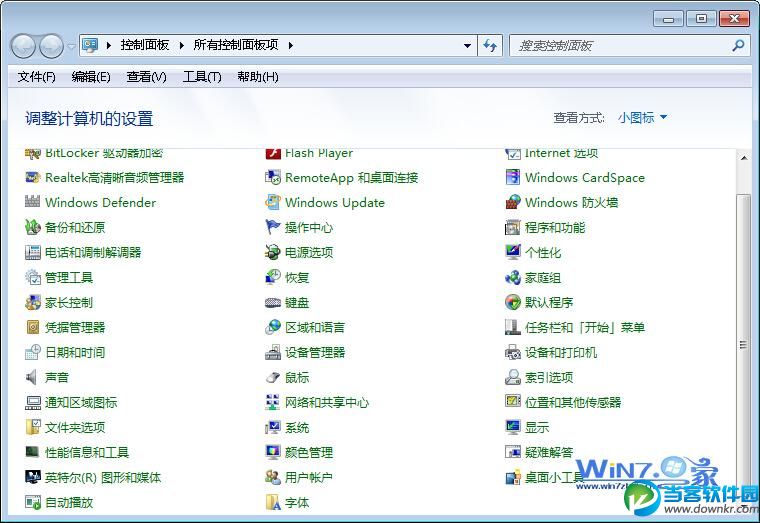Open the 家庭组 link
This screenshot has width=760, height=523.
point(543,277)
